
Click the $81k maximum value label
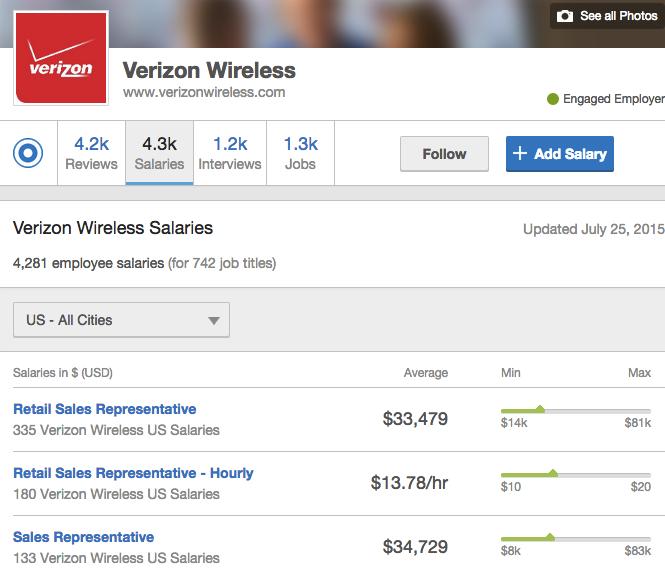[x=637, y=423]
